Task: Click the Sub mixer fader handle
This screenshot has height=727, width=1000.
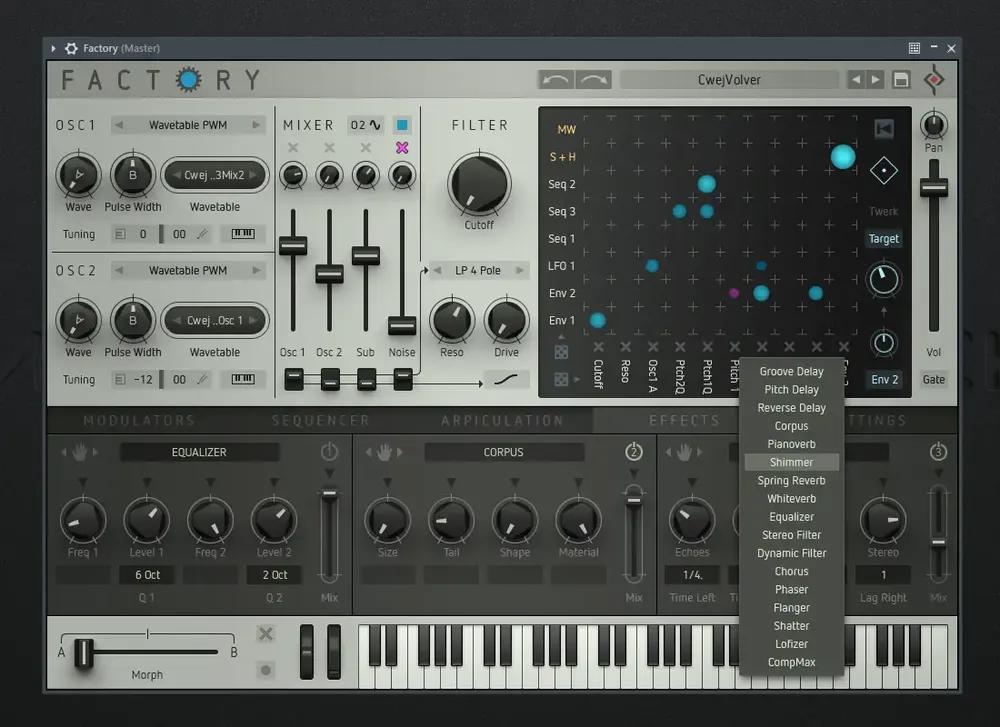Action: [x=365, y=256]
